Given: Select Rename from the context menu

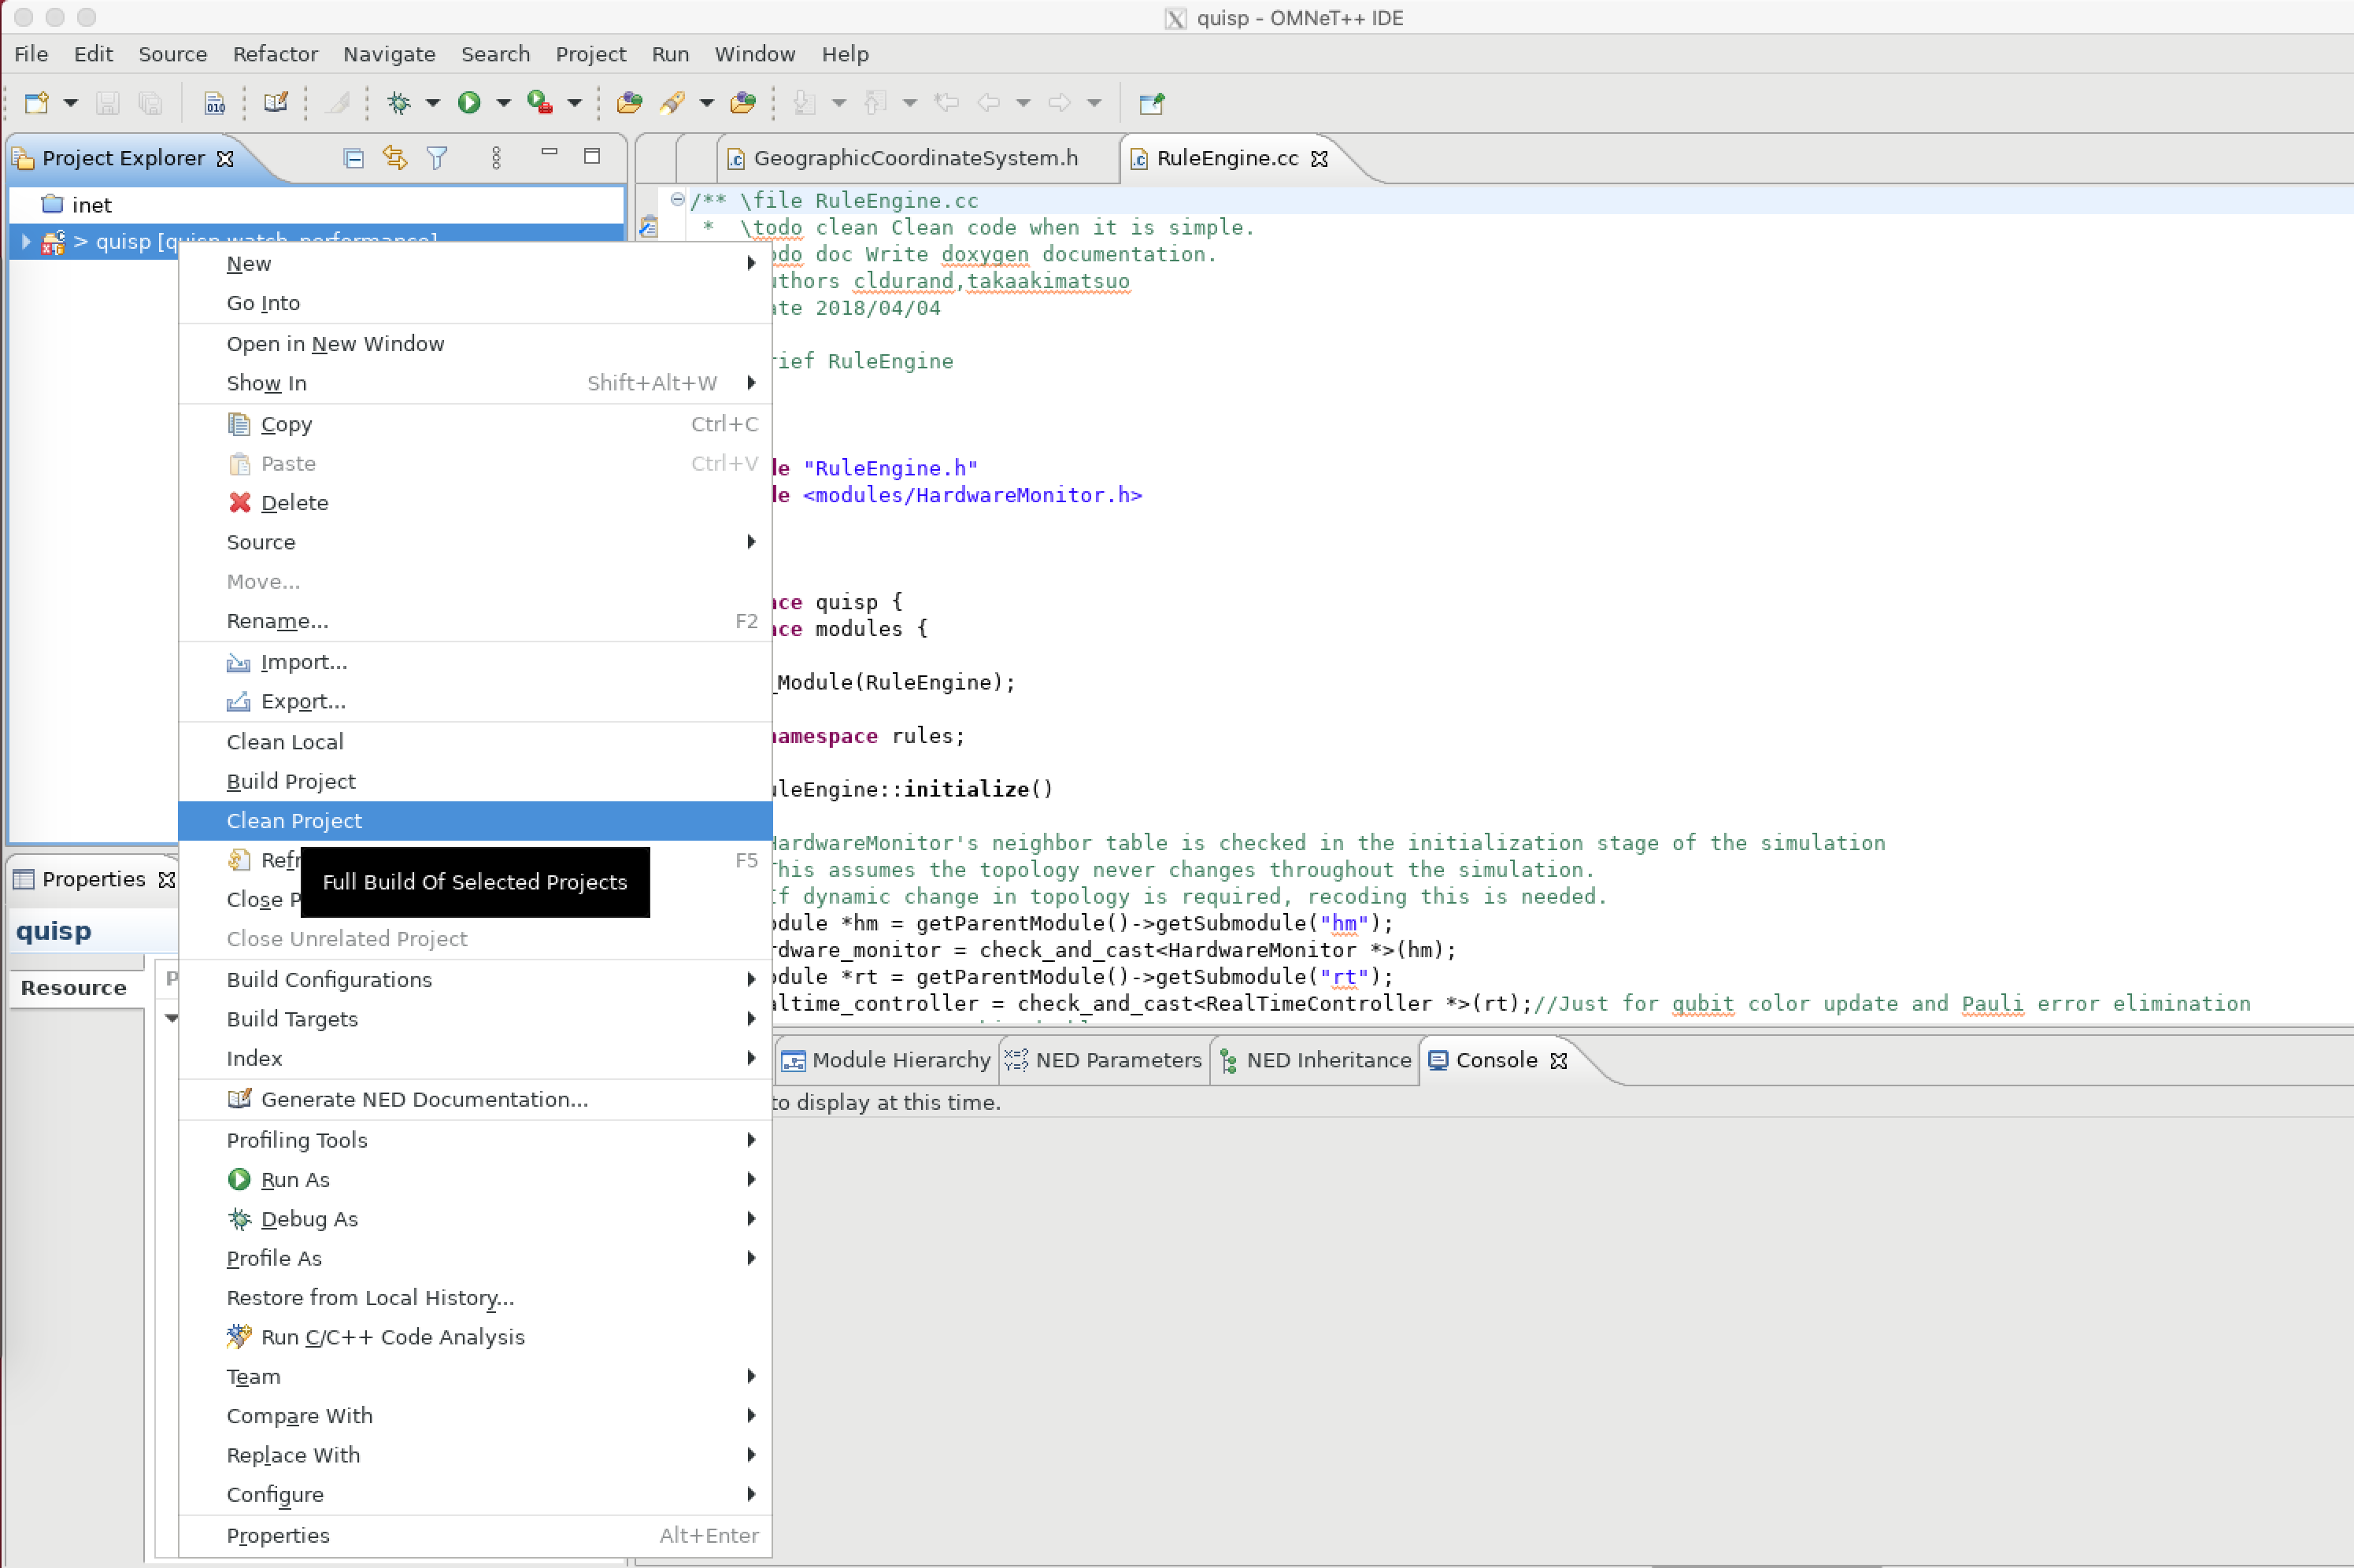Looking at the screenshot, I should (277, 621).
